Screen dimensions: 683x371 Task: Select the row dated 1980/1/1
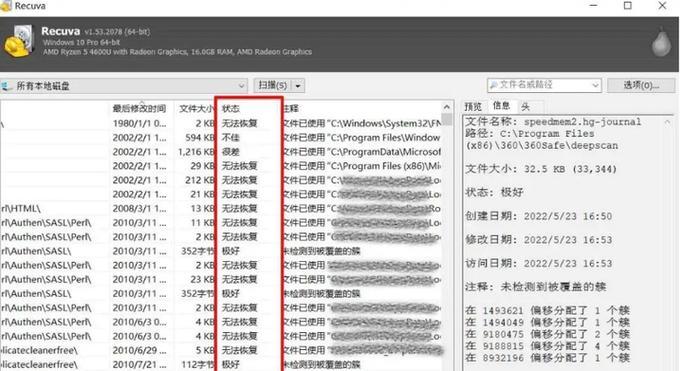pyautogui.click(x=221, y=123)
